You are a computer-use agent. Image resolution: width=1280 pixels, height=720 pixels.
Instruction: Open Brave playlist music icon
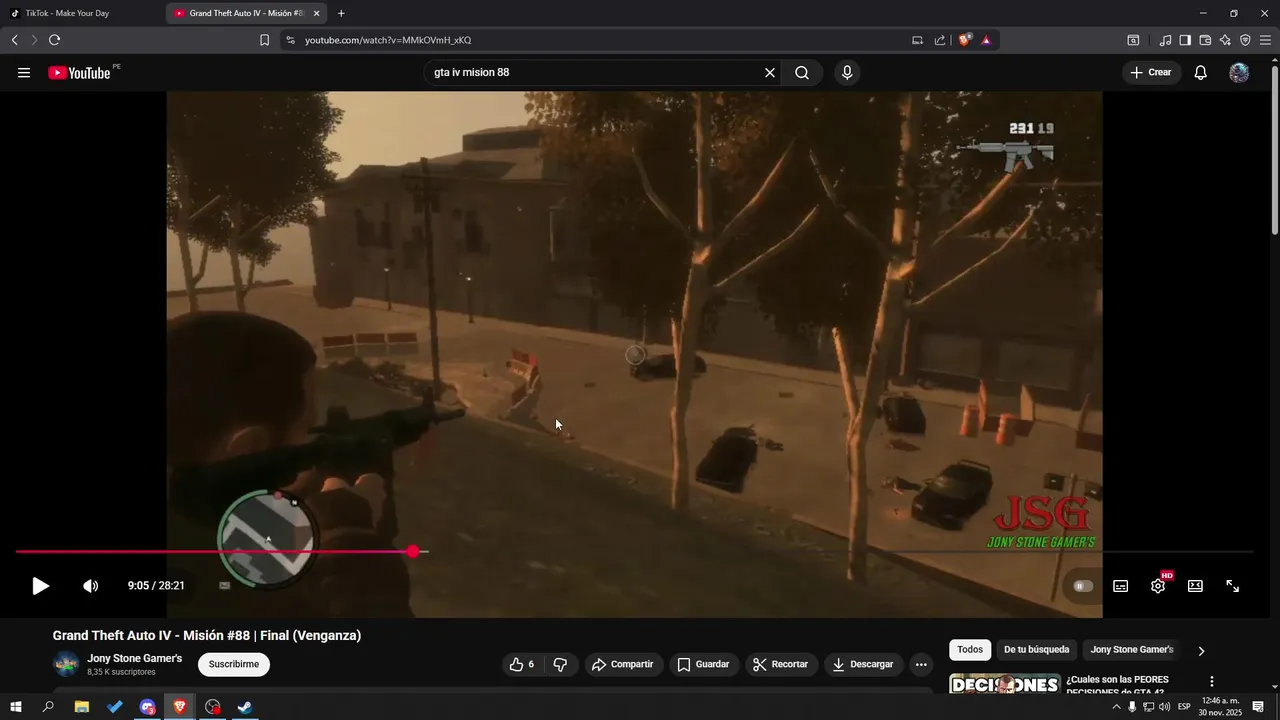[1165, 40]
